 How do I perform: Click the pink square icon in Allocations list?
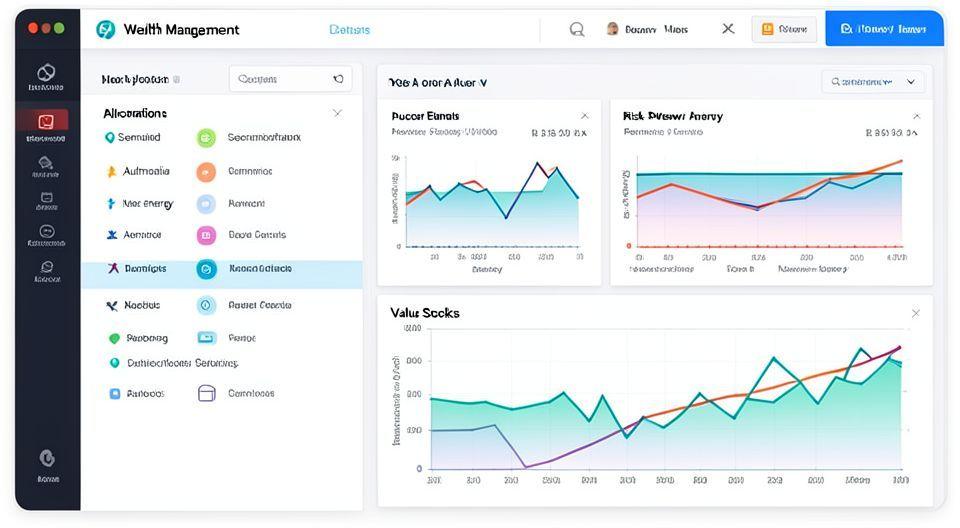pos(206,236)
